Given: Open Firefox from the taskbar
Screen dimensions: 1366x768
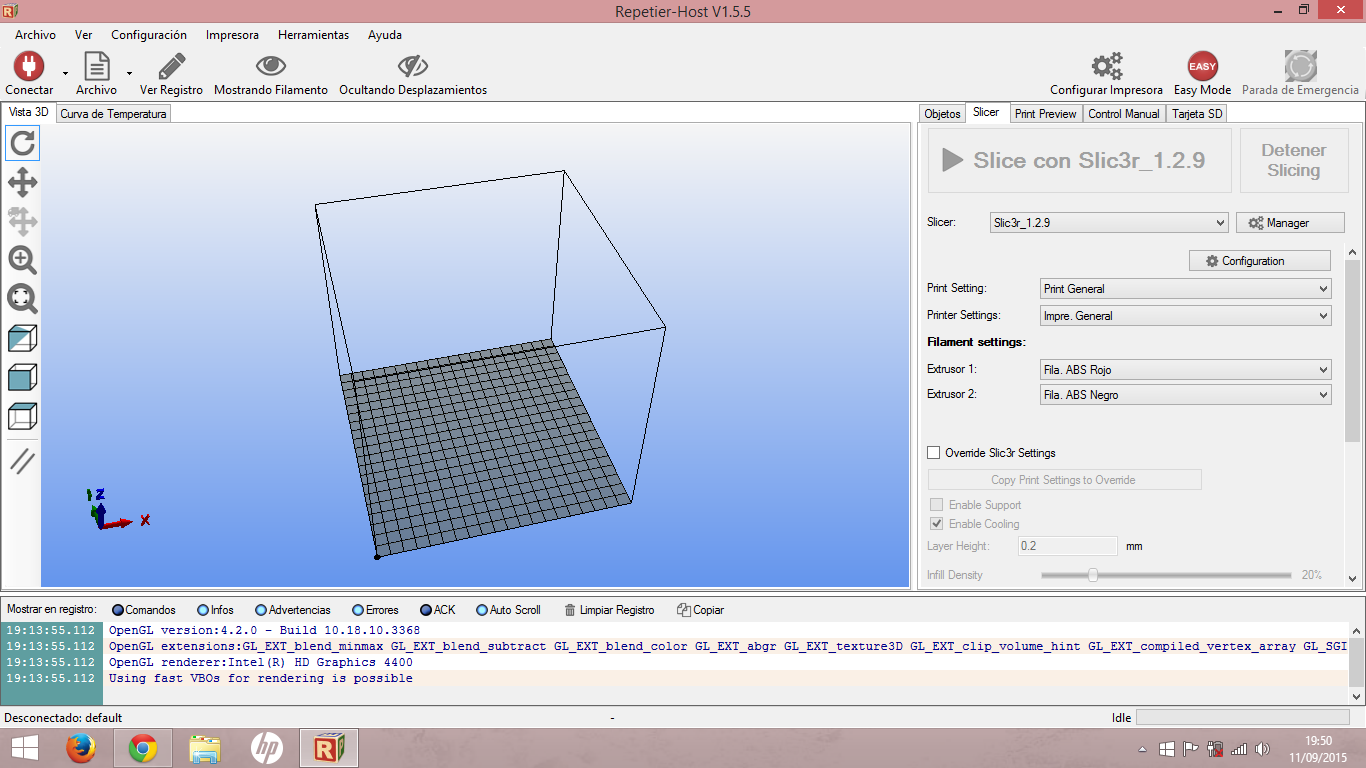Looking at the screenshot, I should point(80,748).
